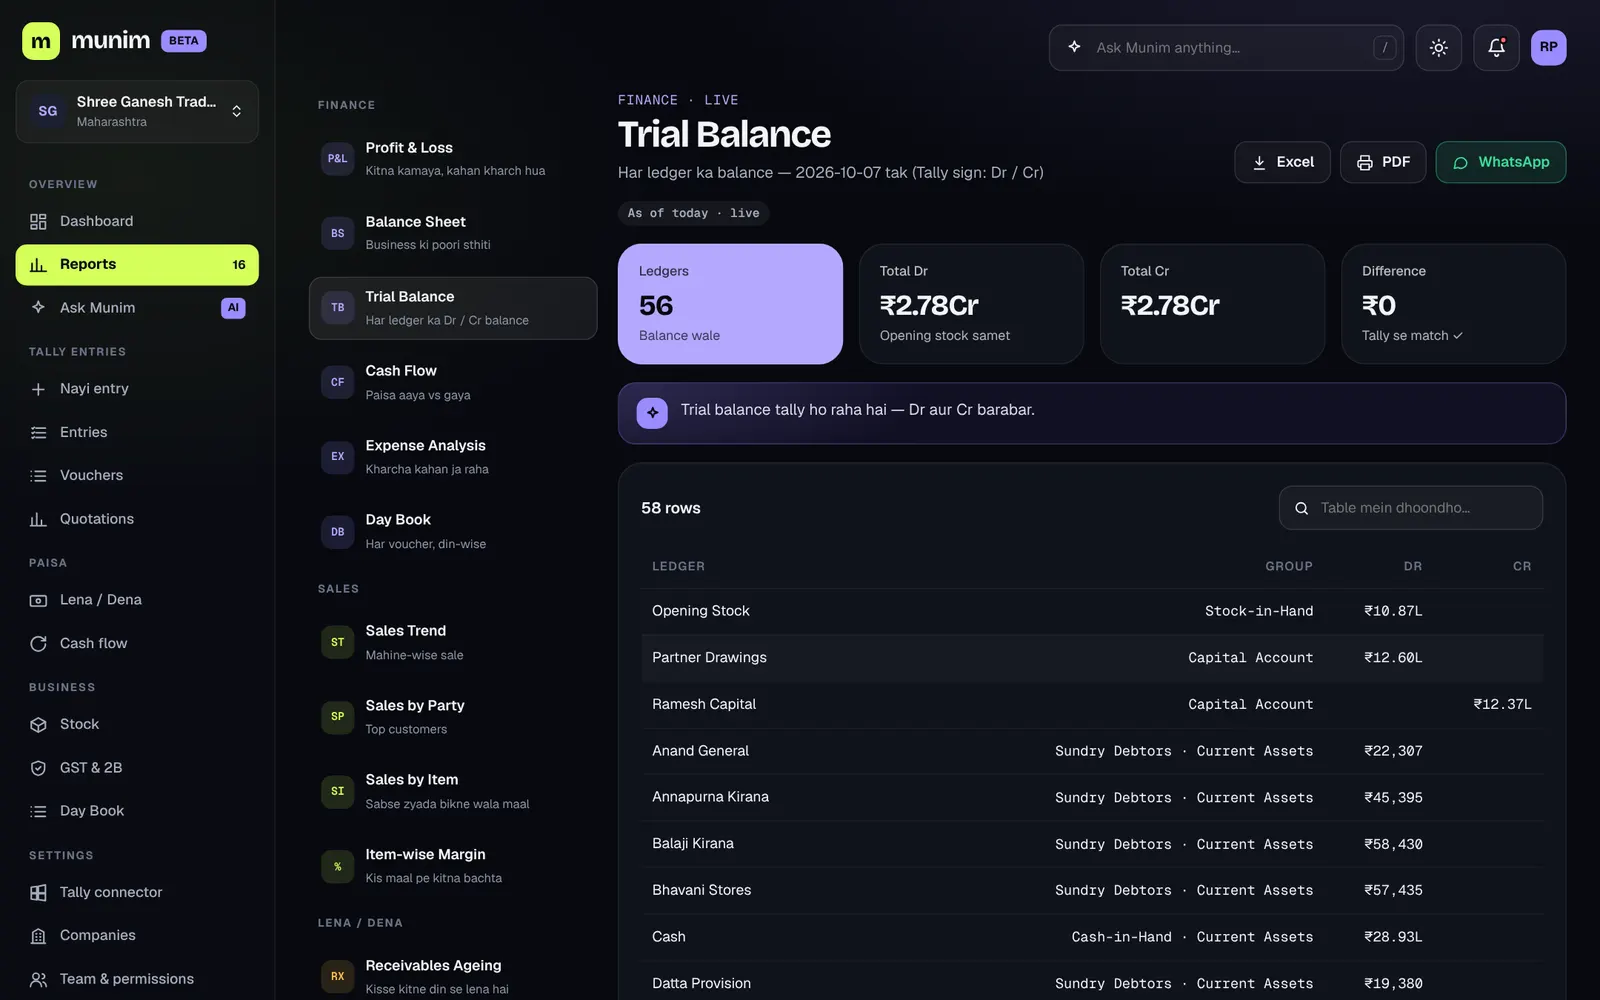Open Stock box icon
This screenshot has width=1600, height=1000.
click(38, 724)
